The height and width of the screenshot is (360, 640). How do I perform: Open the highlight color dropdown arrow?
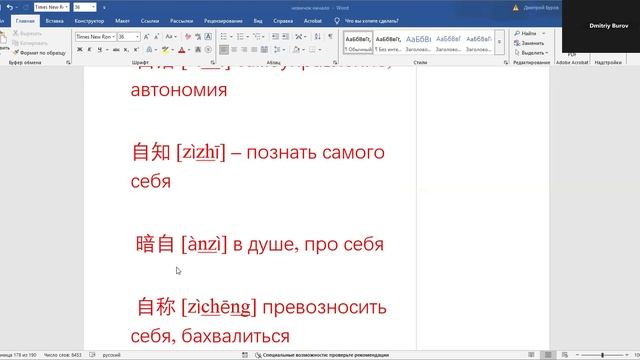[x=172, y=50]
